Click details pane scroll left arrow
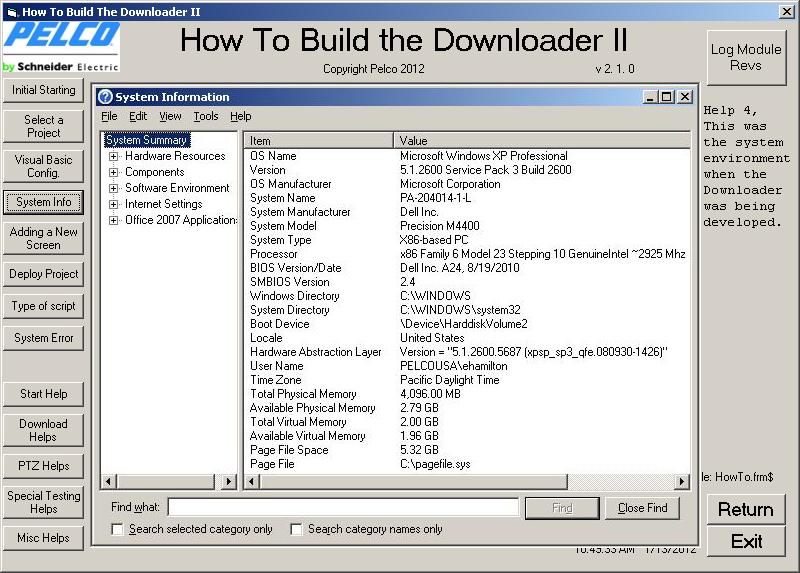Image resolution: width=800 pixels, height=573 pixels. point(252,481)
